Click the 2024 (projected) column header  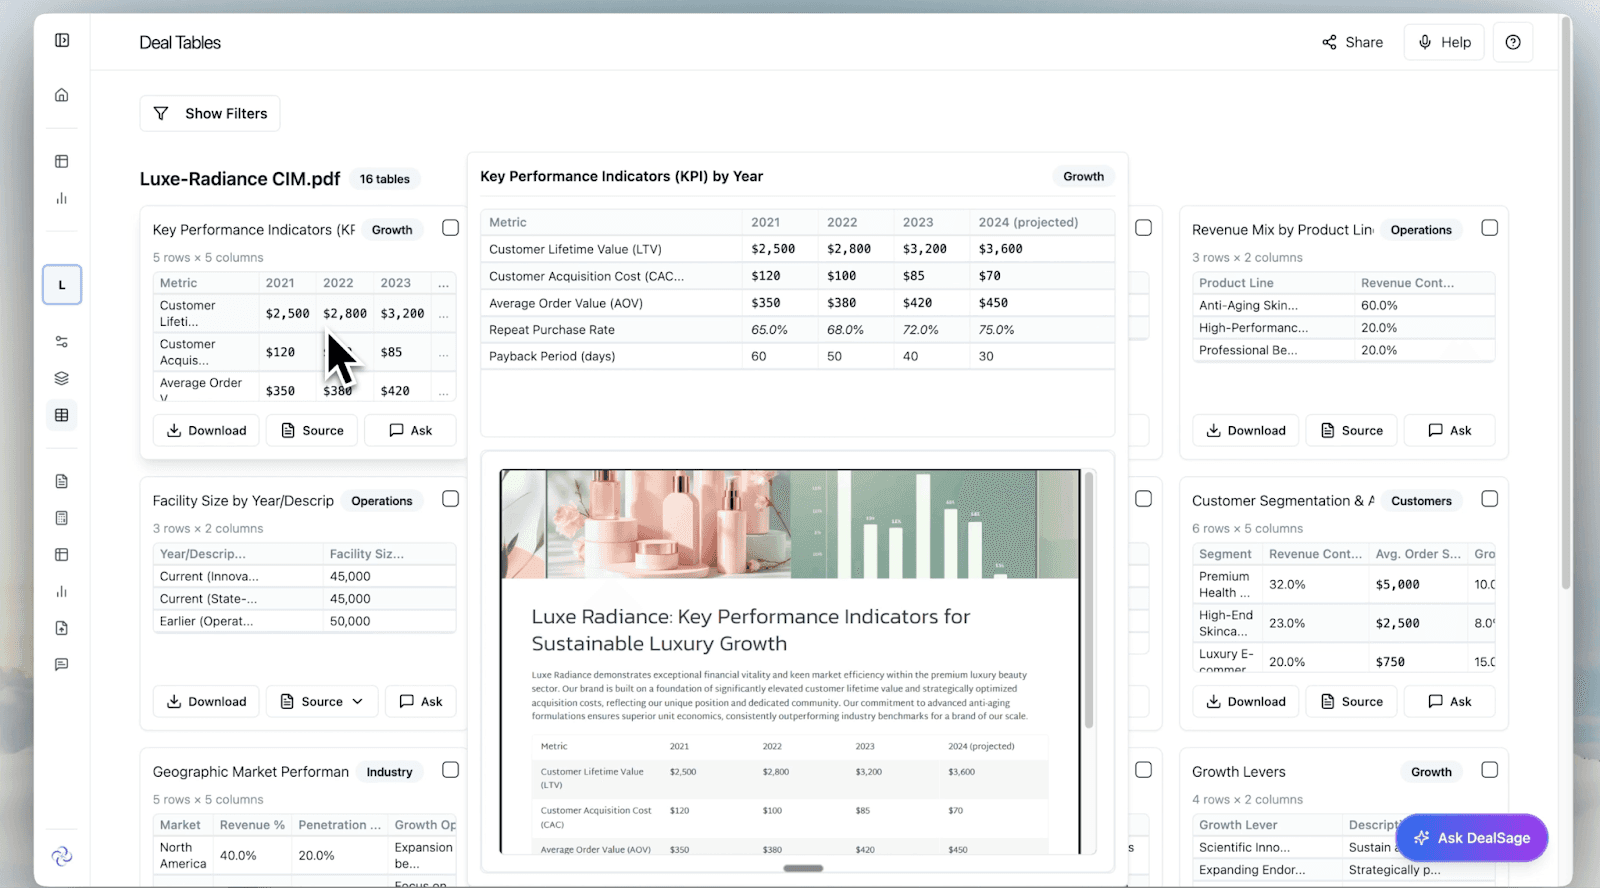pos(1028,222)
